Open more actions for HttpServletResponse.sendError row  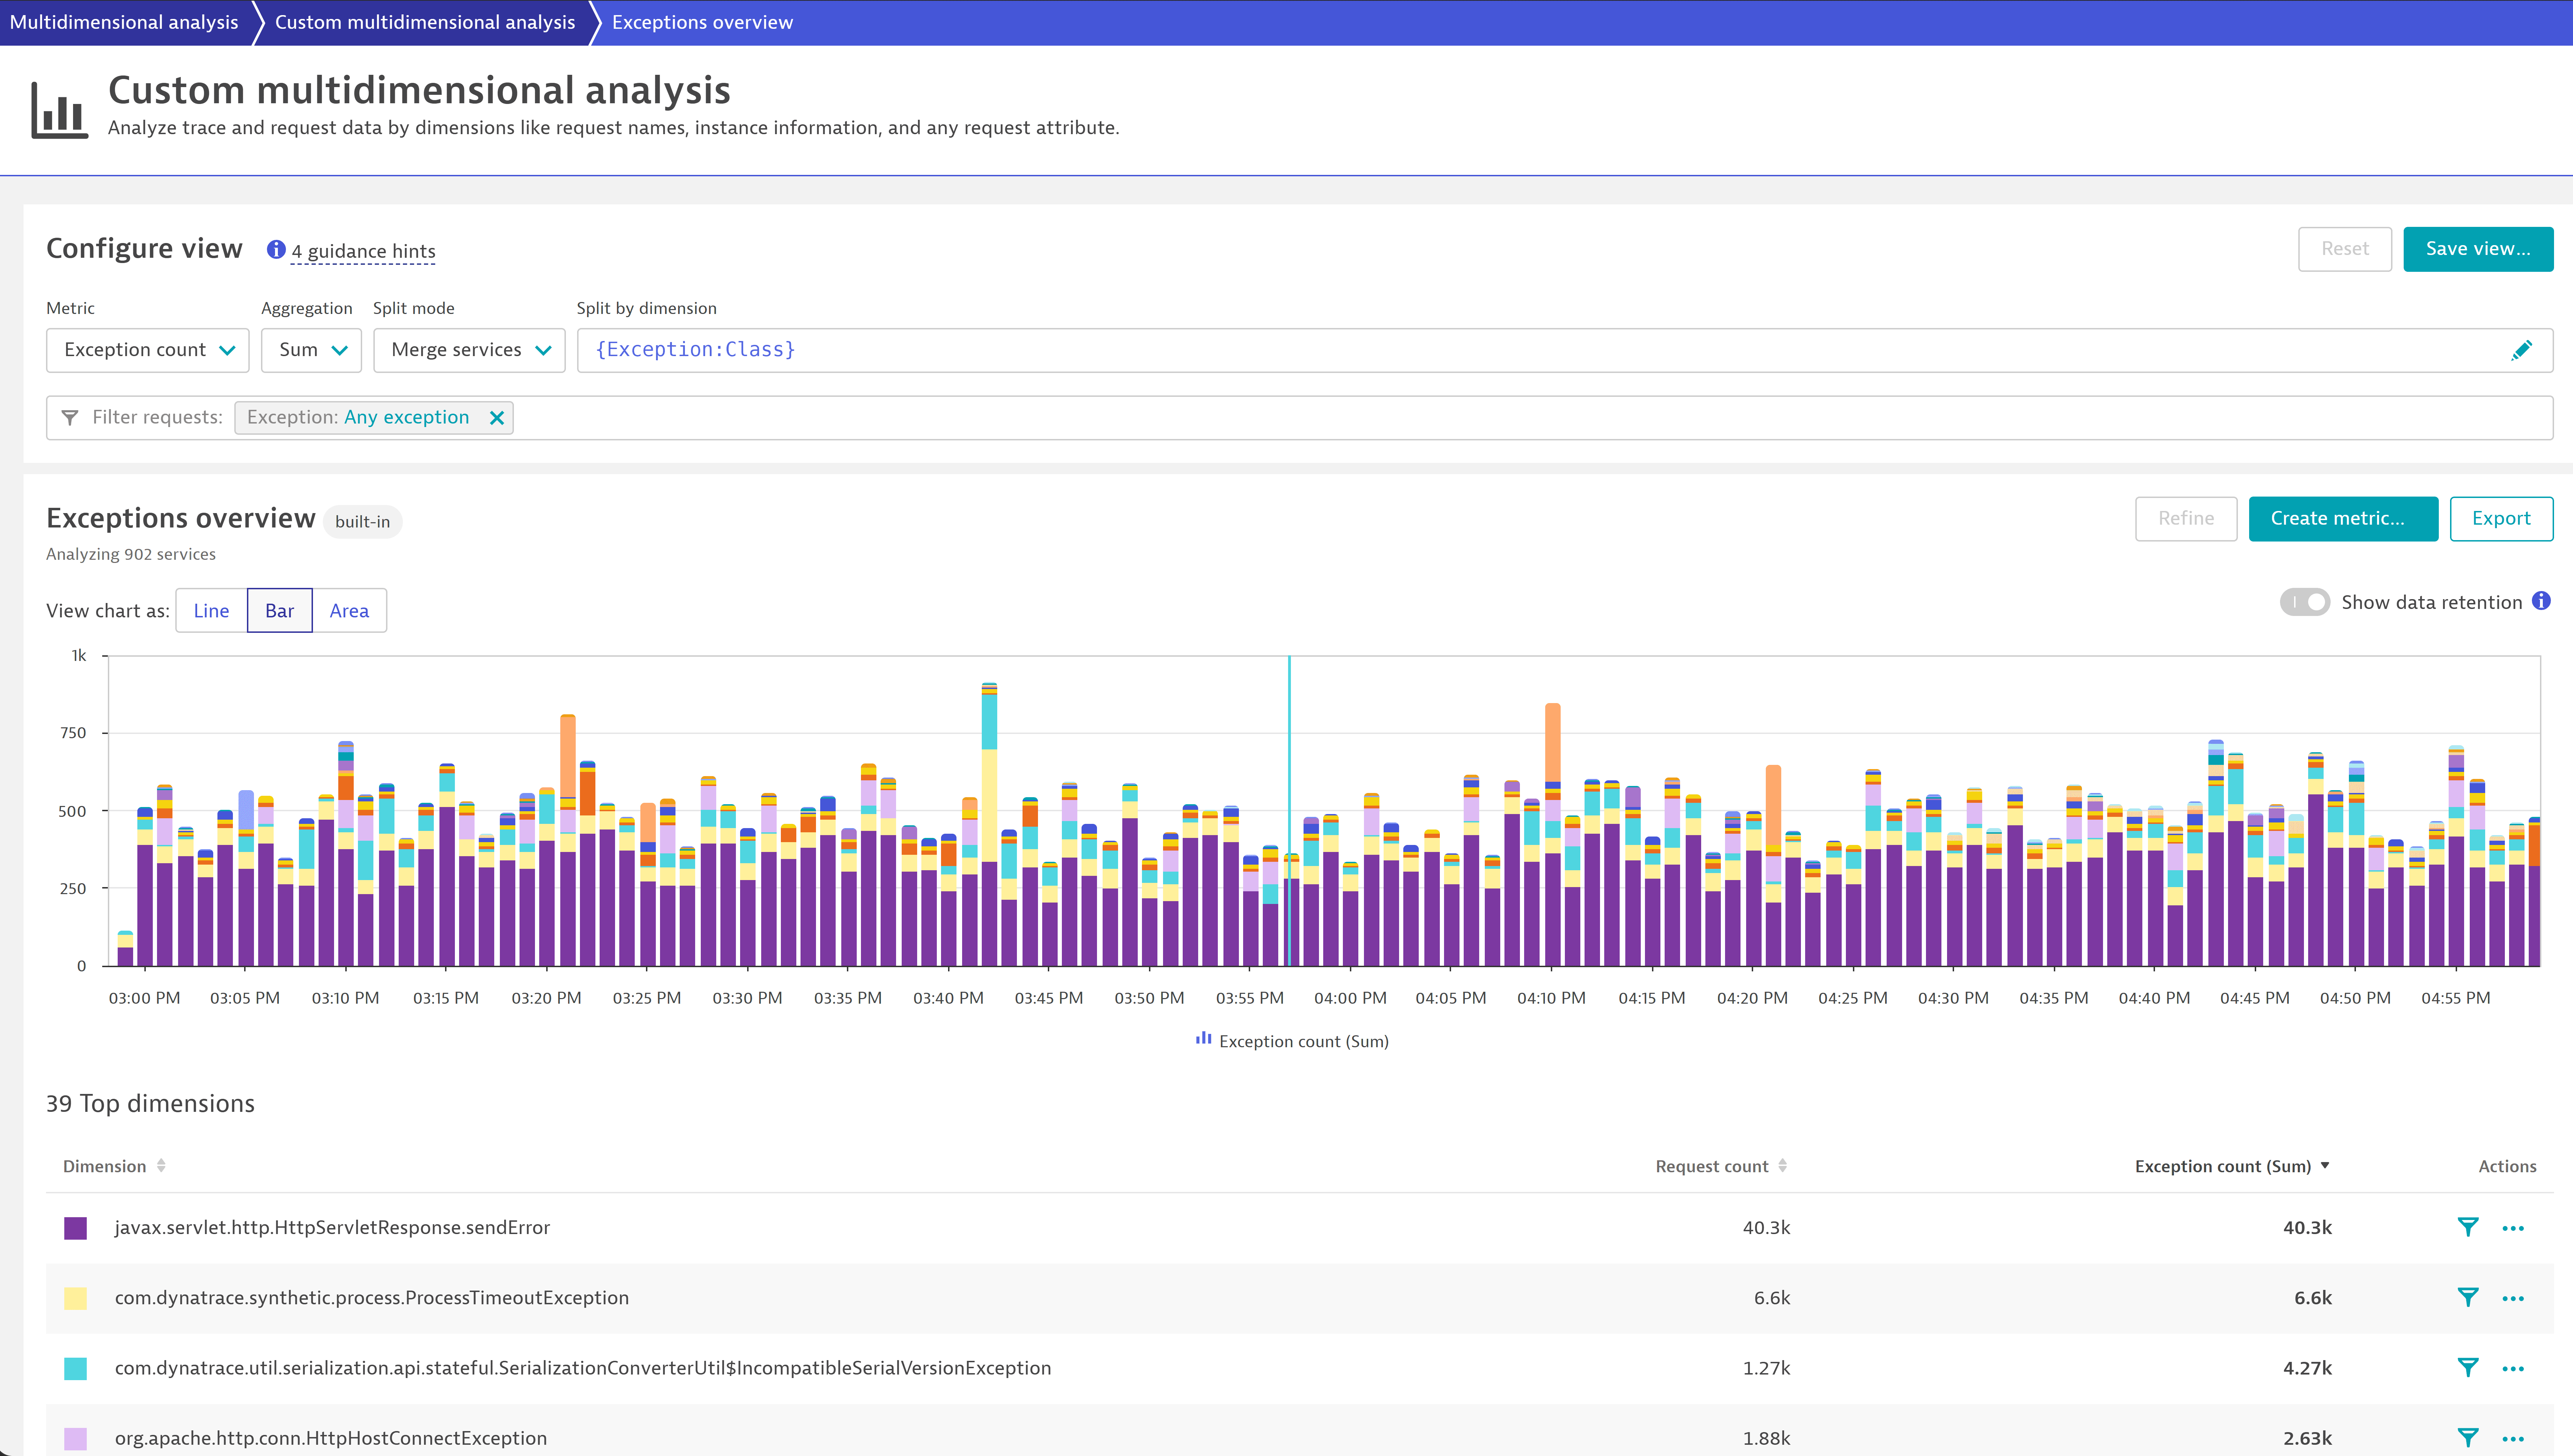click(x=2513, y=1228)
